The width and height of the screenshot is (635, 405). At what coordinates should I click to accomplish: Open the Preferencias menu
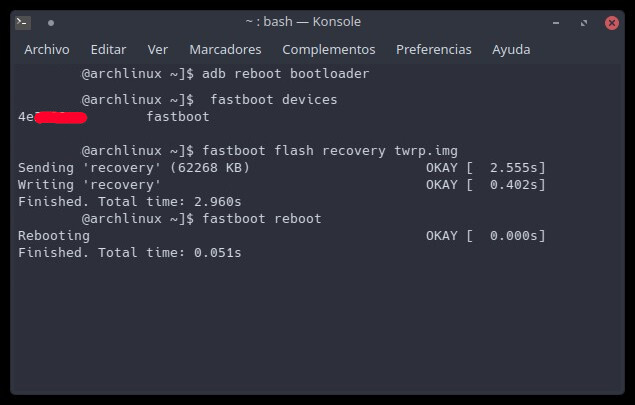pyautogui.click(x=433, y=50)
